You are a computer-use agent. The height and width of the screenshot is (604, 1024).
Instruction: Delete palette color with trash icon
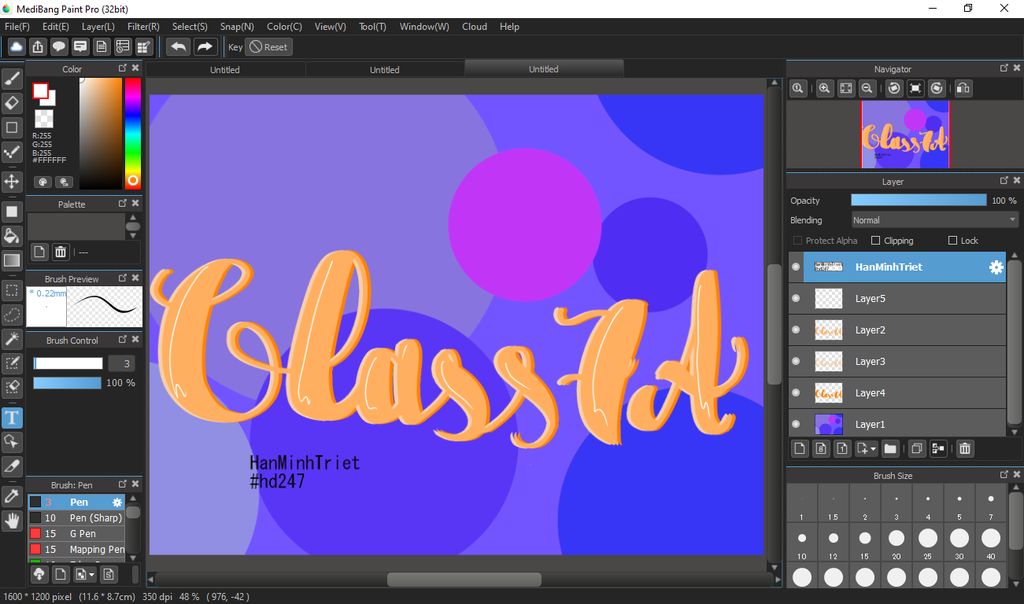[x=61, y=251]
